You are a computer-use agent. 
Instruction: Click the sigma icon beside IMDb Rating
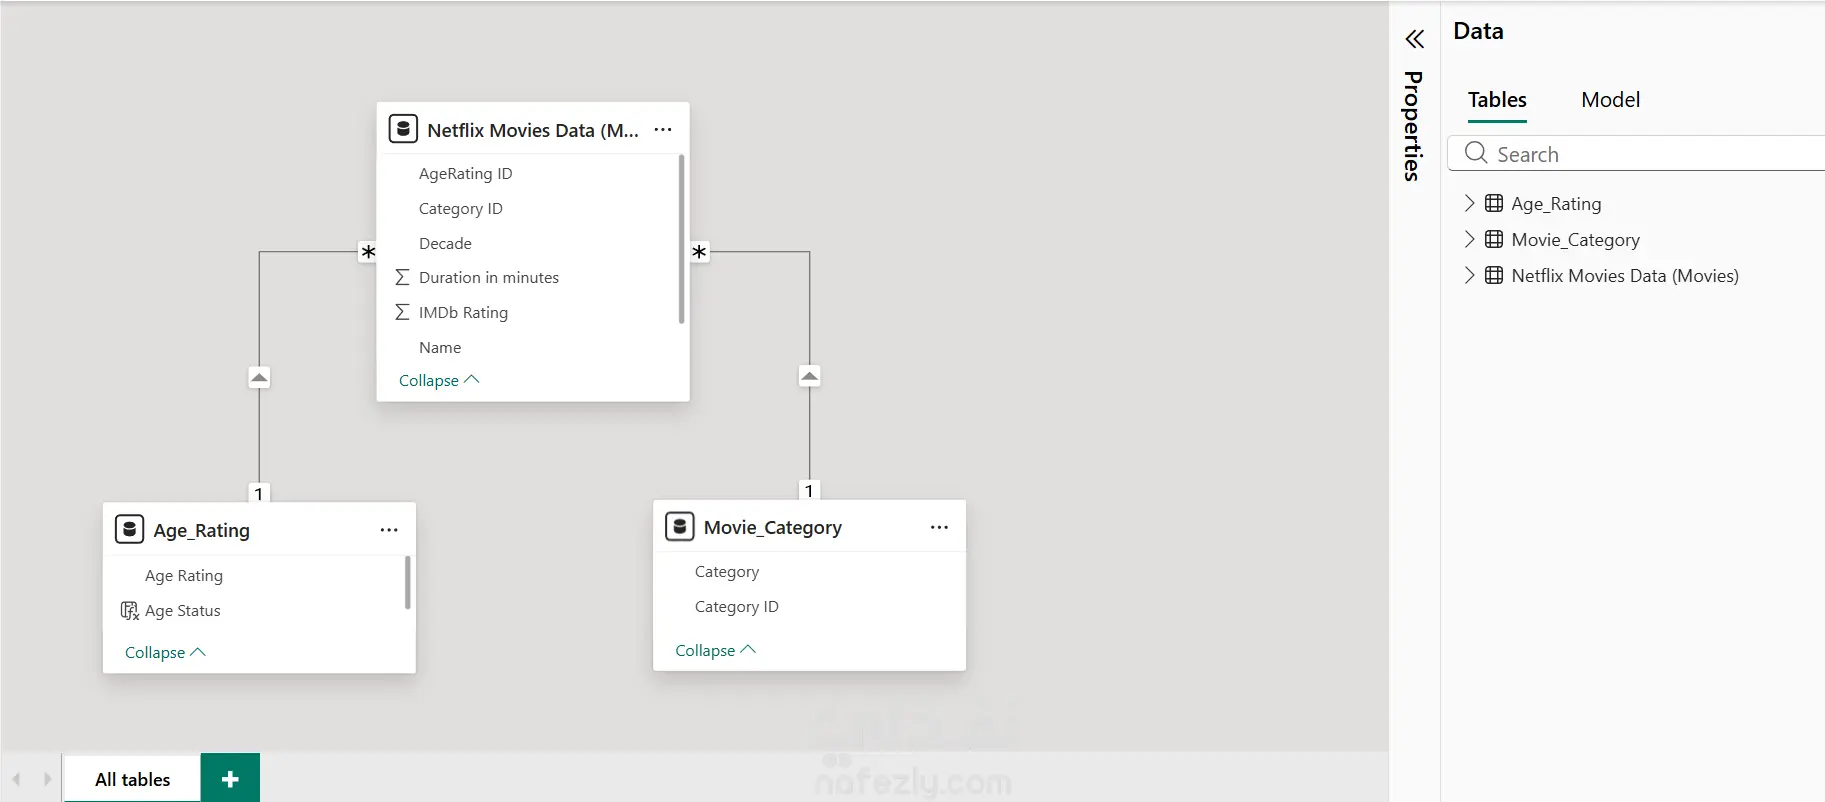tap(402, 312)
